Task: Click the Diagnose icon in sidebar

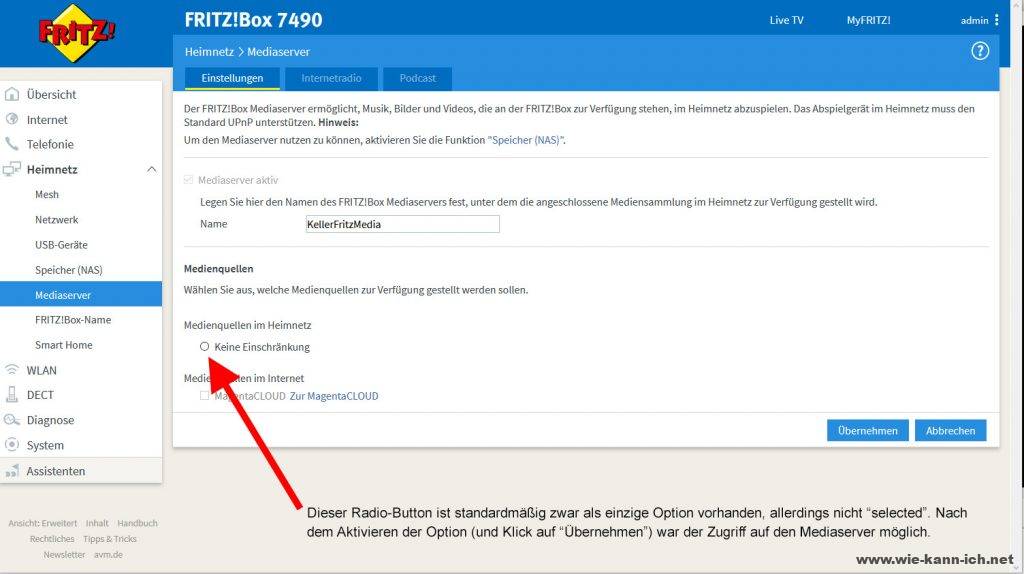Action: point(12,420)
